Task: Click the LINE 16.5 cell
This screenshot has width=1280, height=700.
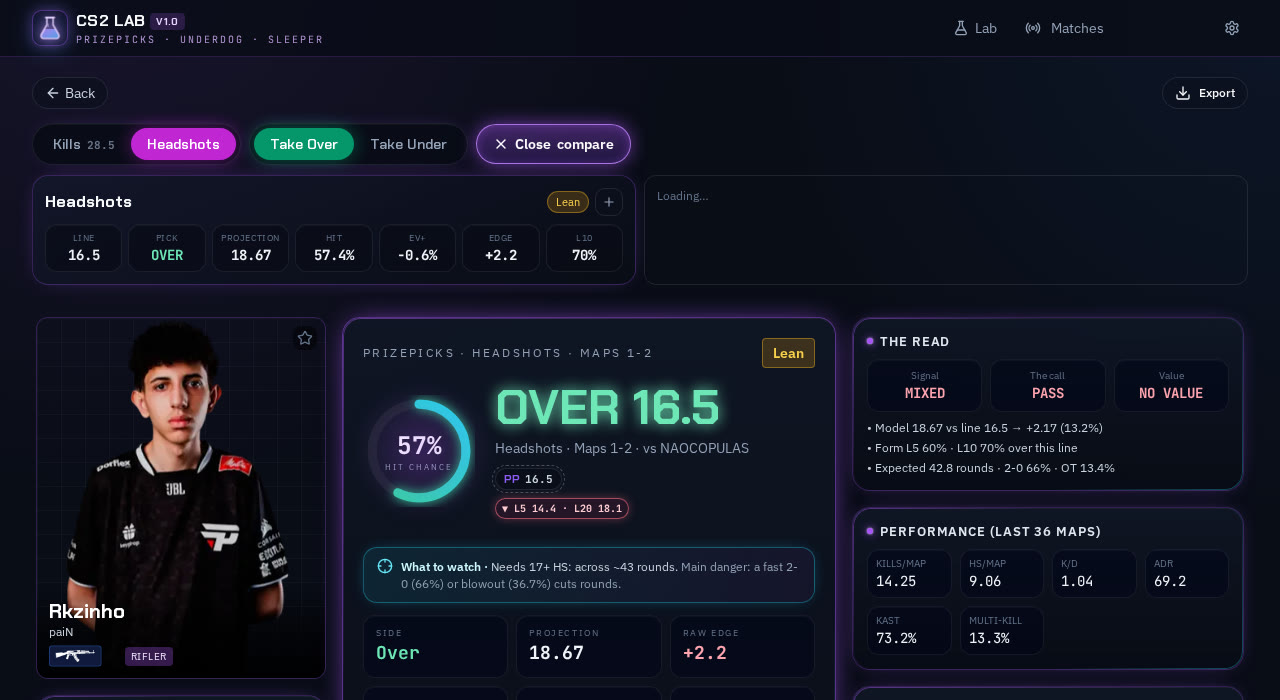Action: [84, 248]
